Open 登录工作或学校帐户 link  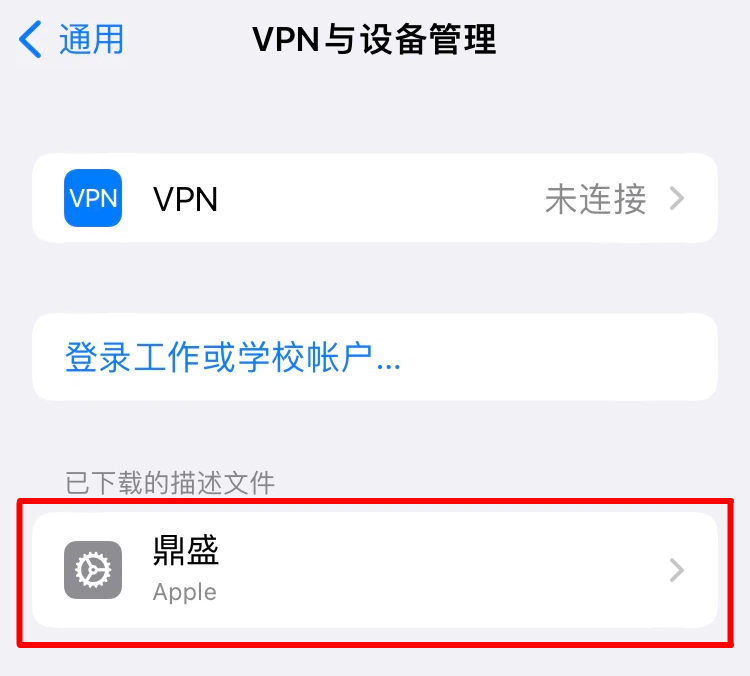click(x=232, y=357)
